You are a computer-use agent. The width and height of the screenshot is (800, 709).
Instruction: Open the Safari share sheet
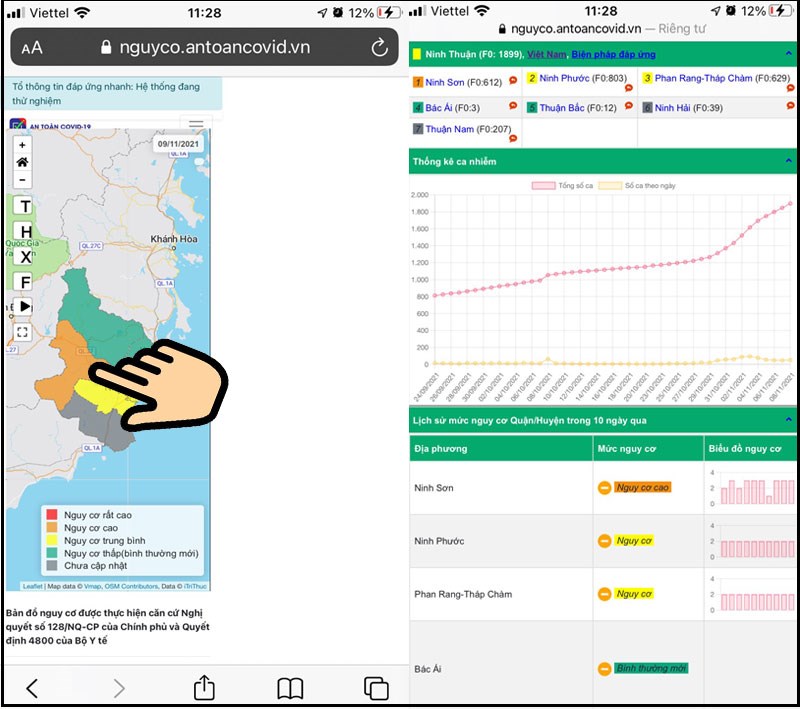pyautogui.click(x=204, y=687)
